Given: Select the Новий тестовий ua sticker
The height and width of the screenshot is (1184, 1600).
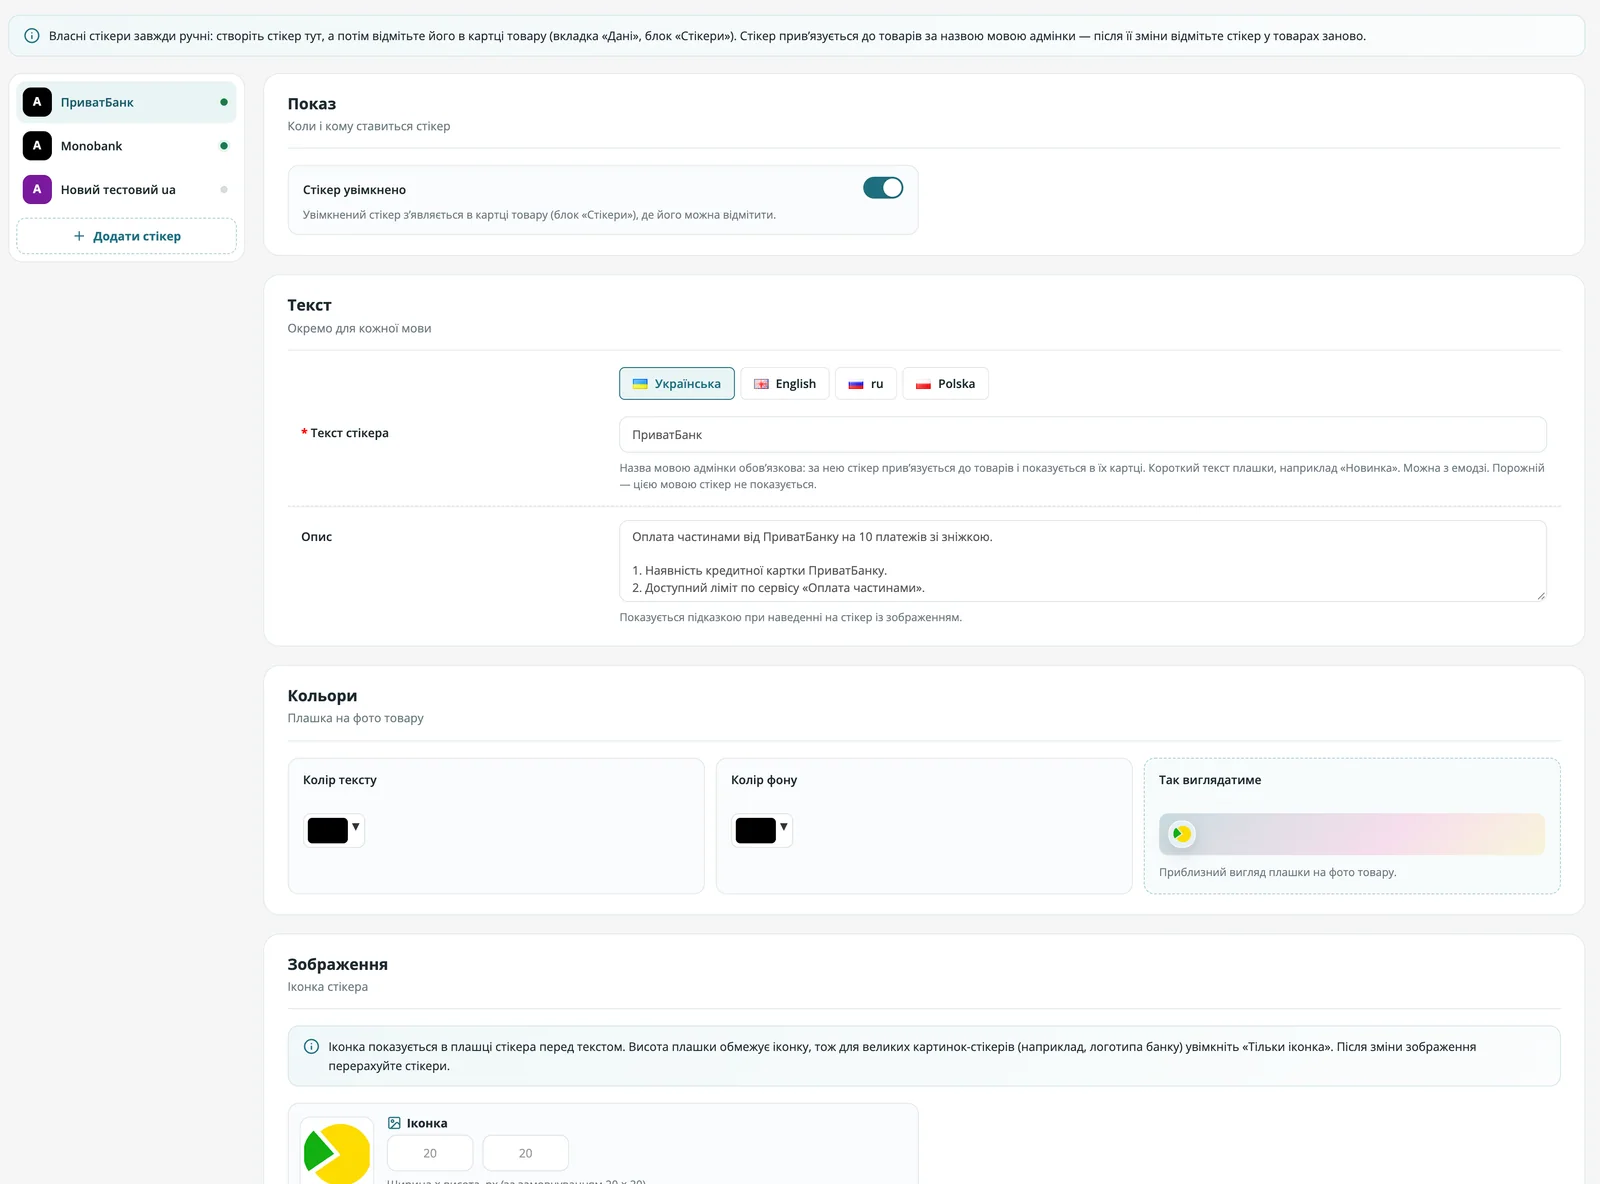Looking at the screenshot, I should tap(127, 189).
